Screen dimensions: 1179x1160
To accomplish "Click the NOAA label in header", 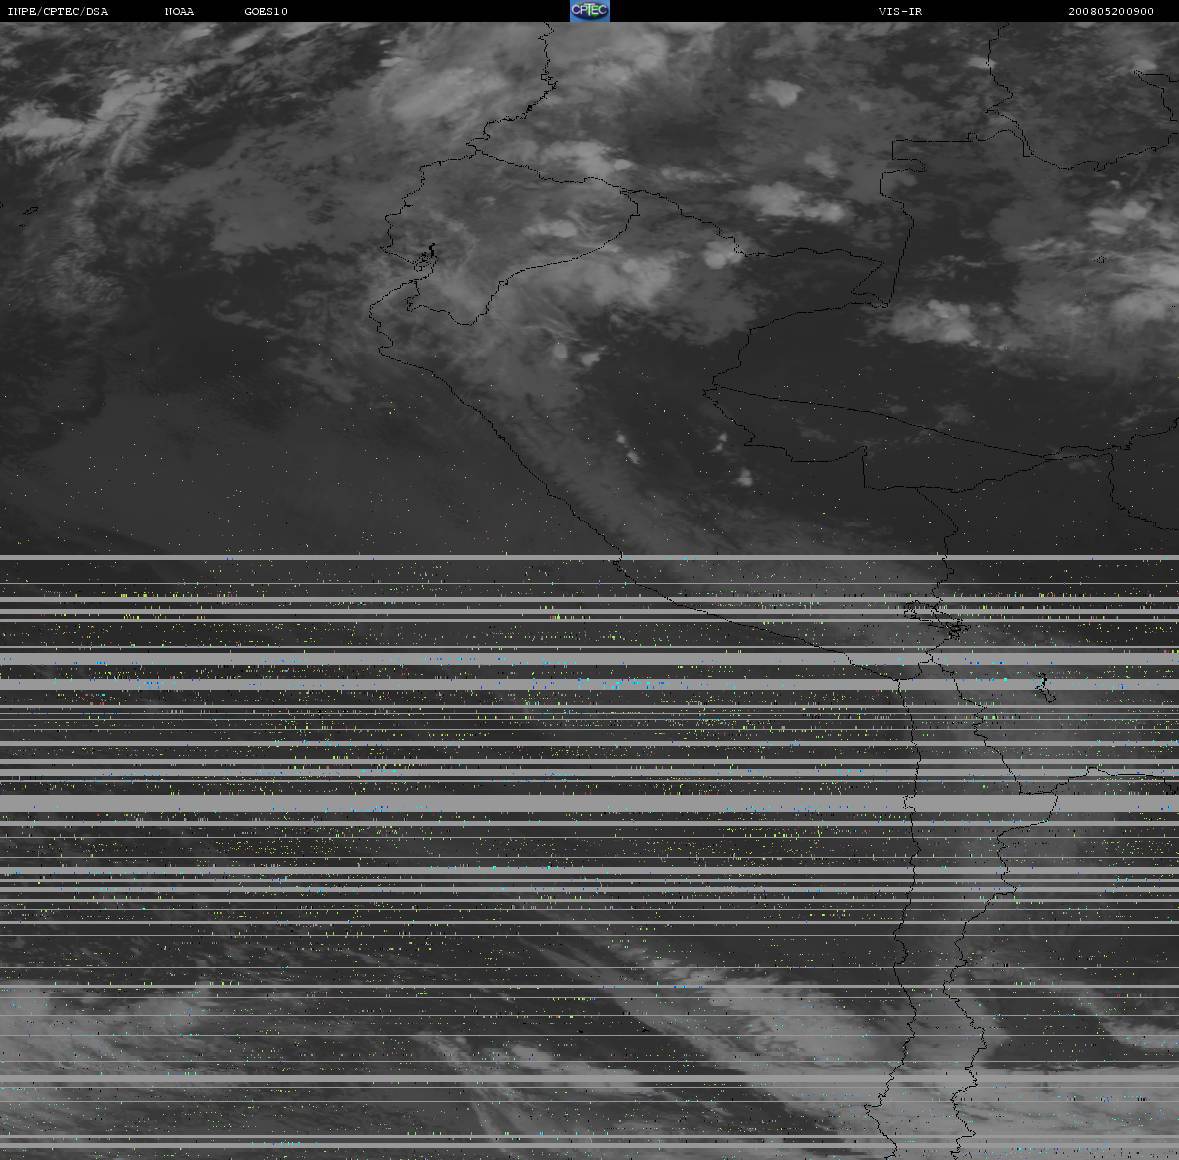I will pos(180,11).
